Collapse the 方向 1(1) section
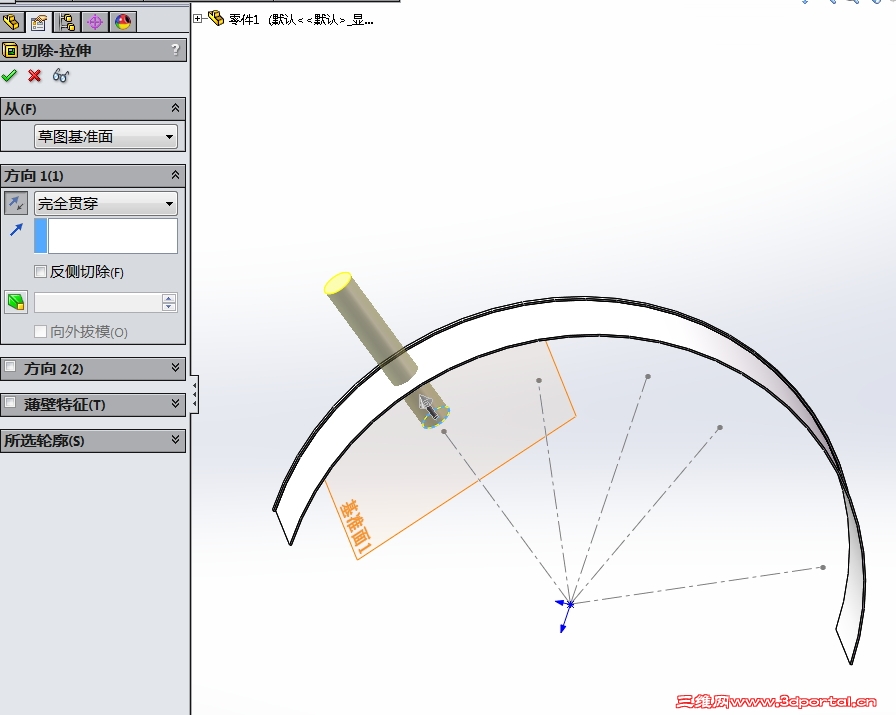 pyautogui.click(x=175, y=175)
